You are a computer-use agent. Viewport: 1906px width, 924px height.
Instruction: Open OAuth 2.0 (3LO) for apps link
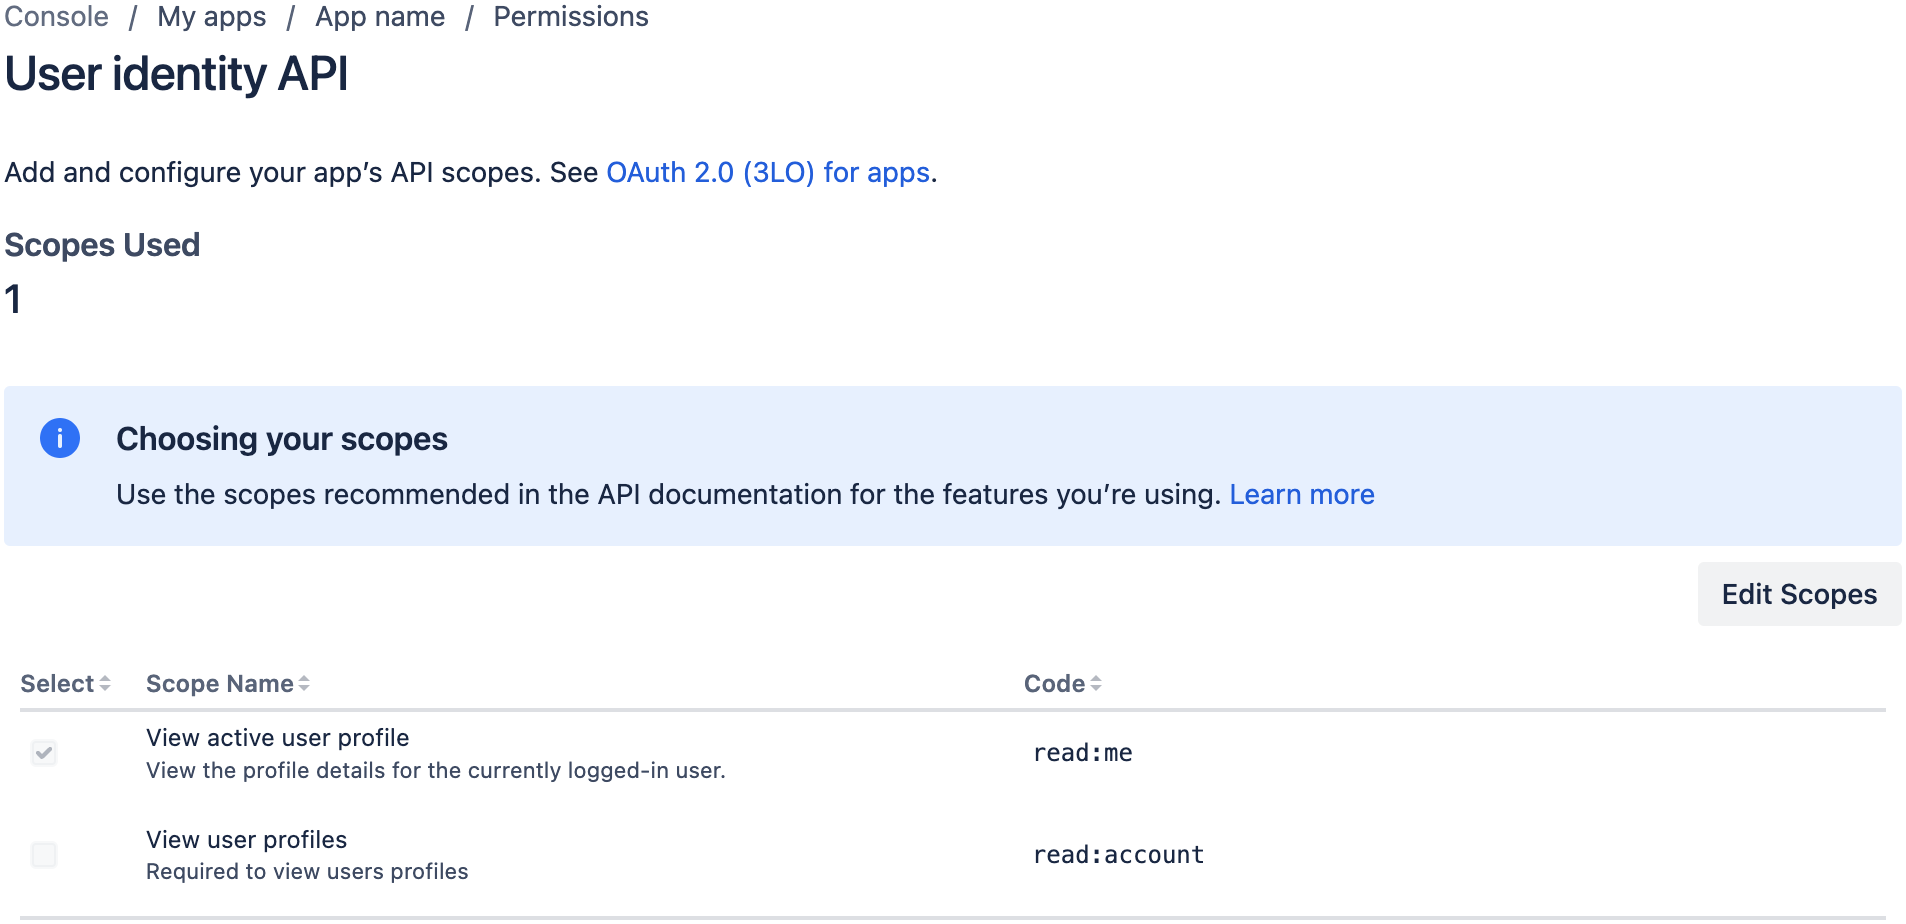tap(768, 173)
